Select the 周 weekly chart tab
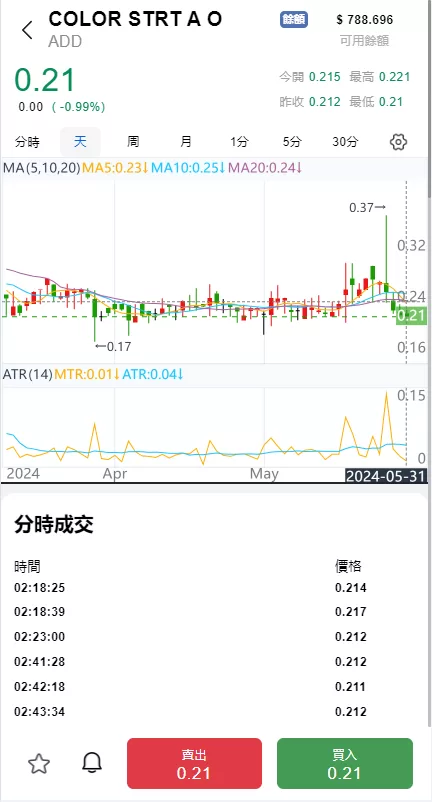This screenshot has height=802, width=432. [133, 142]
